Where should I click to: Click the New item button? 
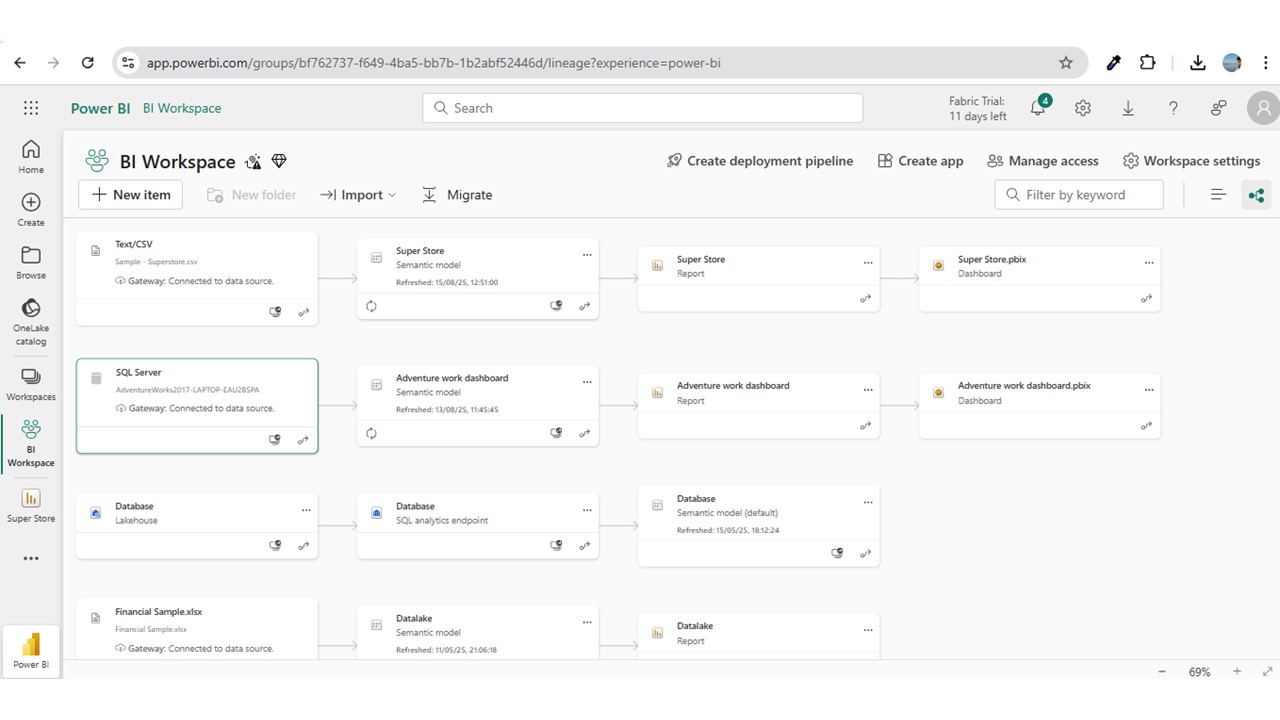coord(131,195)
